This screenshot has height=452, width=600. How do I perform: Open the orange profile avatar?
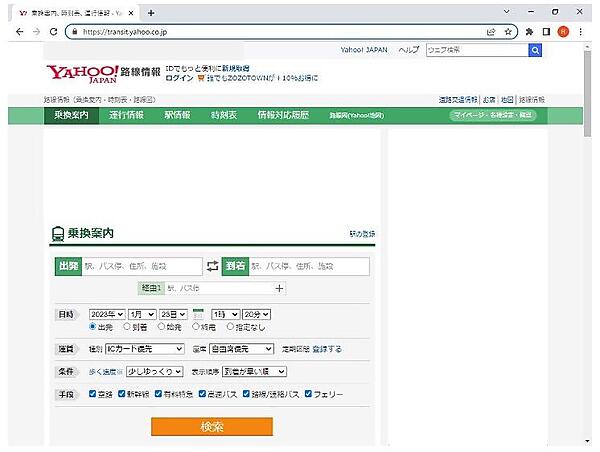coord(563,32)
